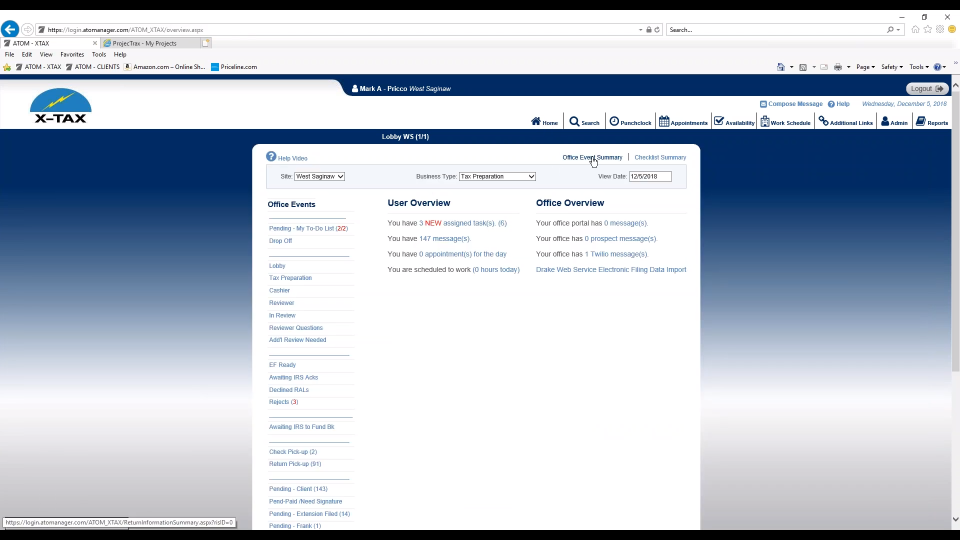Open browser home icon at top right
960x540 pixels.
point(915,29)
